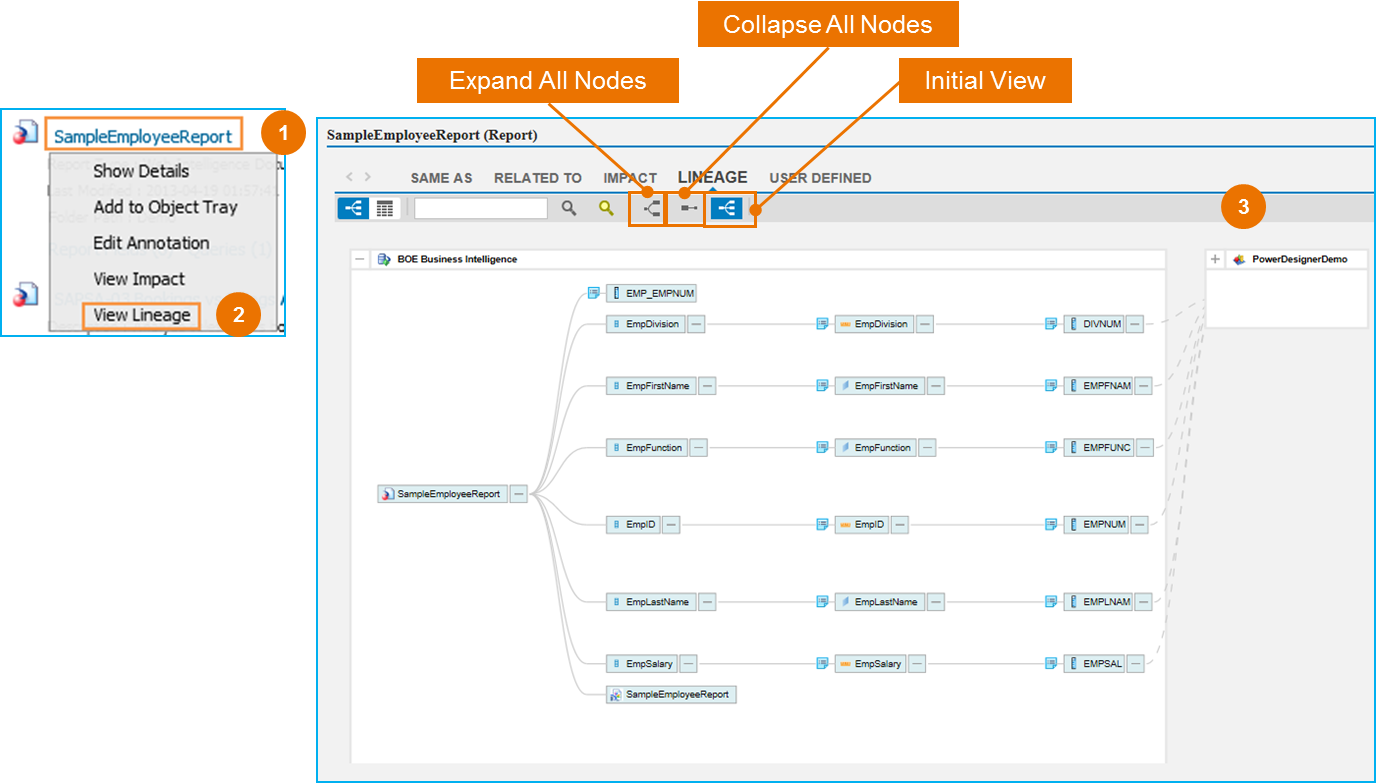Select the EMP_EMPNUM node
1376x783 pixels.
pyautogui.click(x=650, y=294)
